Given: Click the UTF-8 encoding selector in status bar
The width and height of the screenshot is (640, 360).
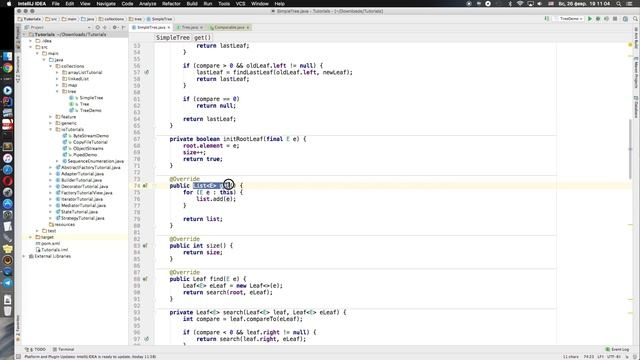Looking at the screenshot, I should [613, 357].
